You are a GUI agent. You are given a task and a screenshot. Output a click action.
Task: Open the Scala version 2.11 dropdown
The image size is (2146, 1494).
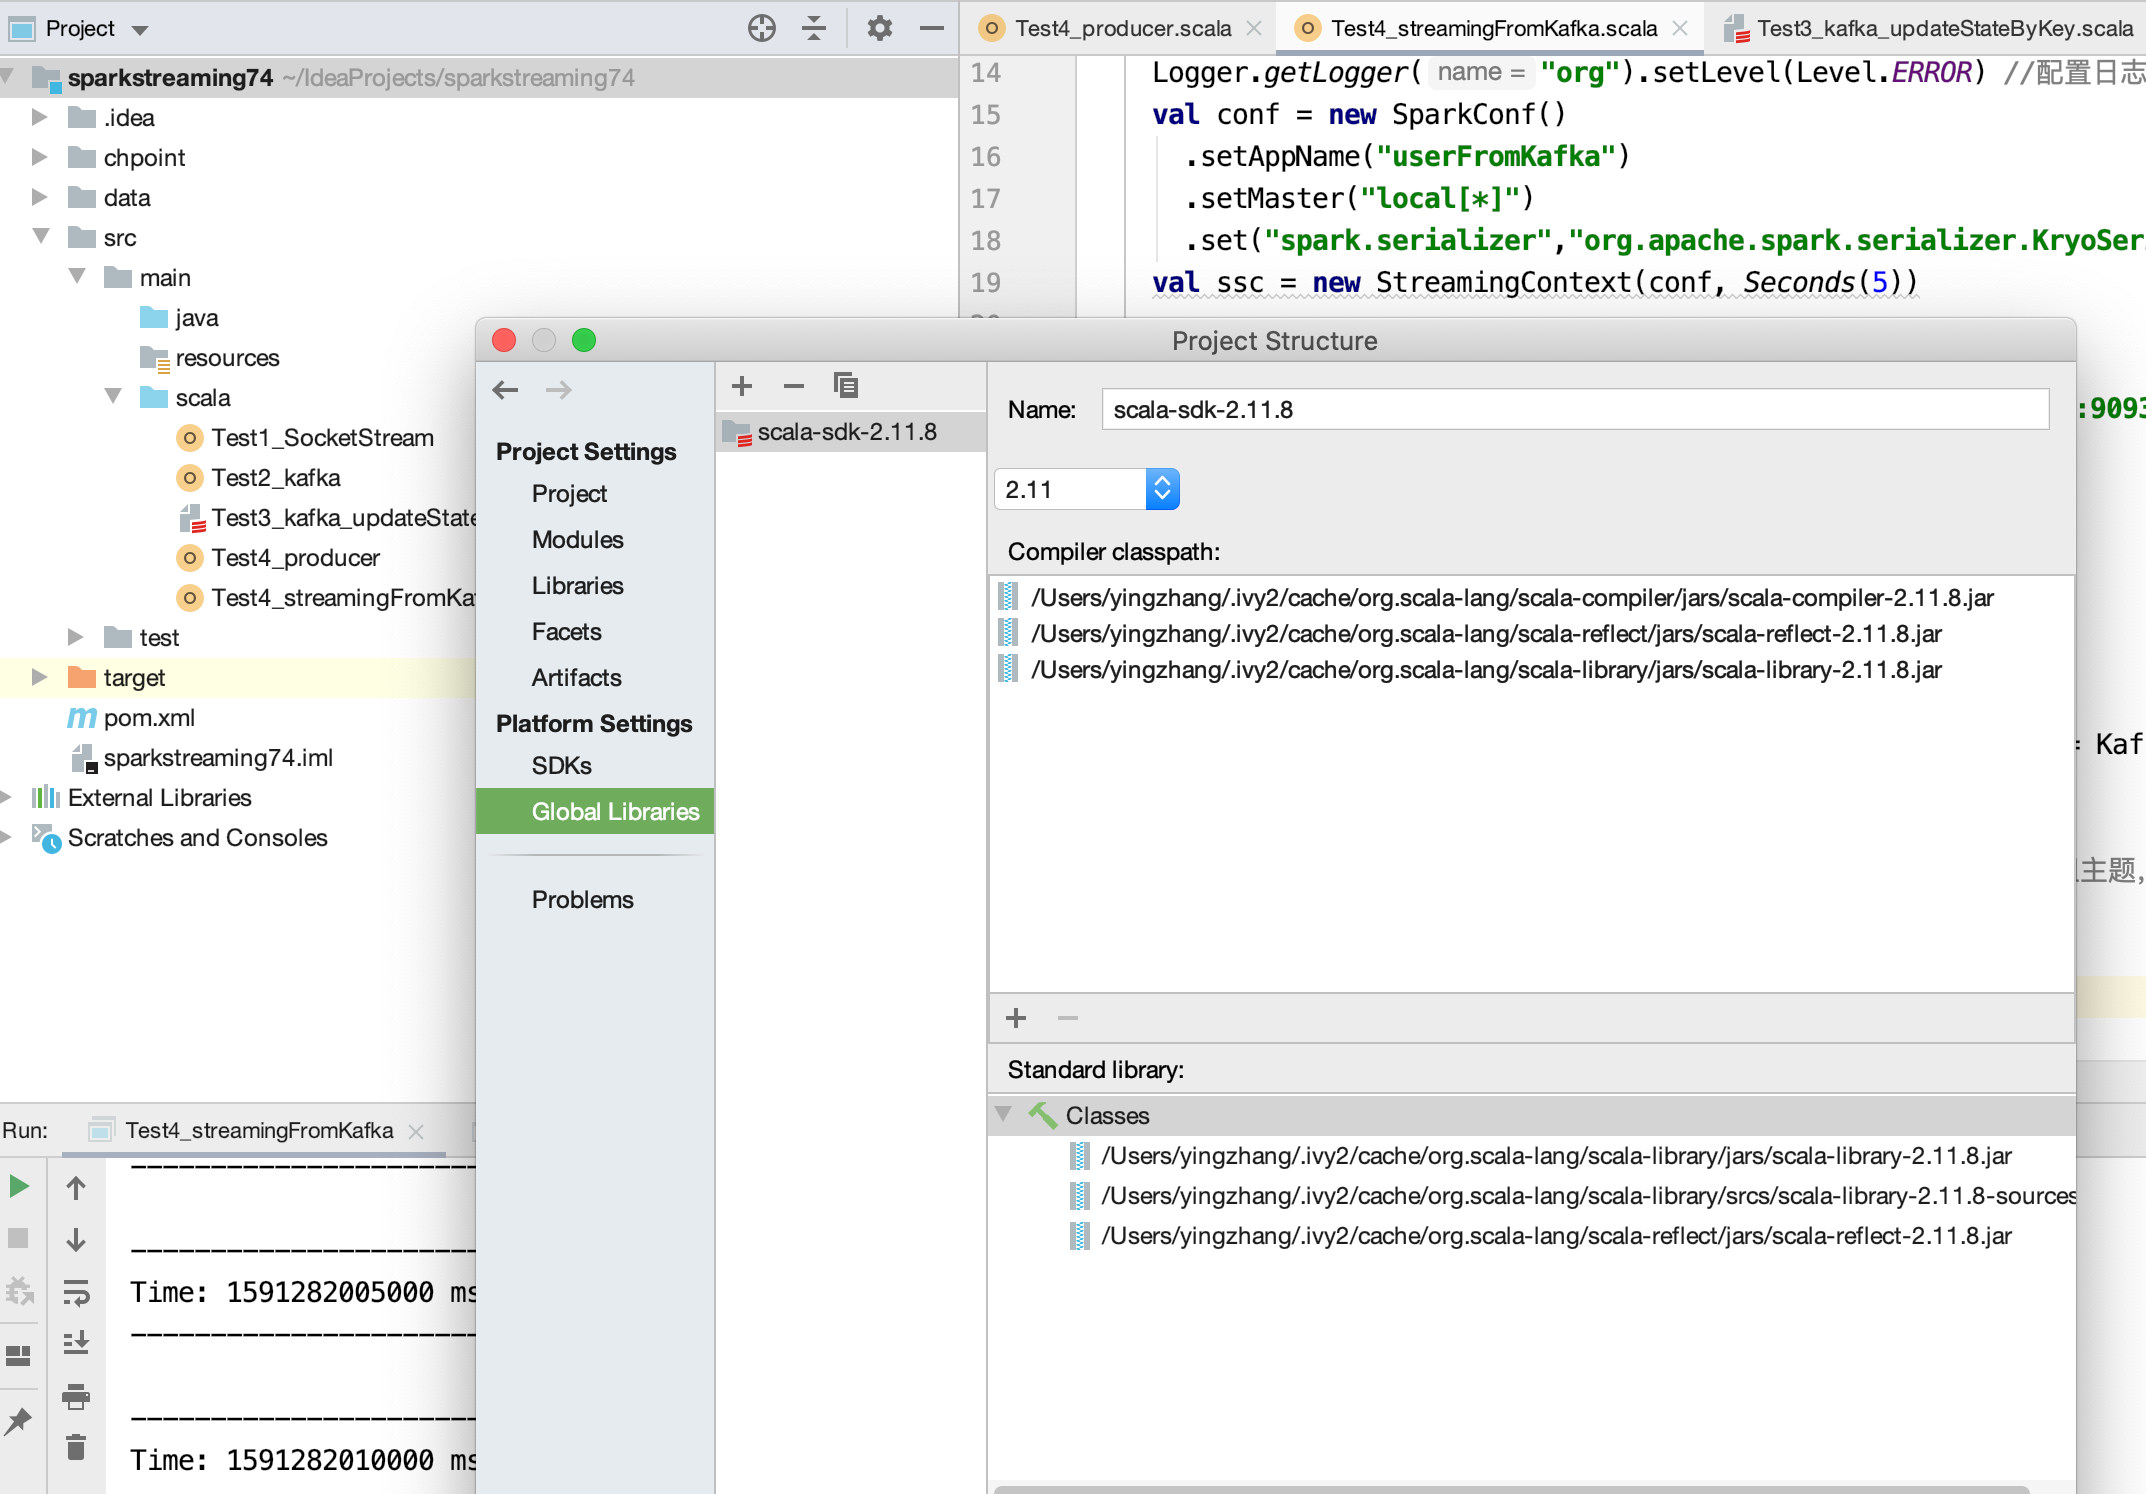[1161, 489]
